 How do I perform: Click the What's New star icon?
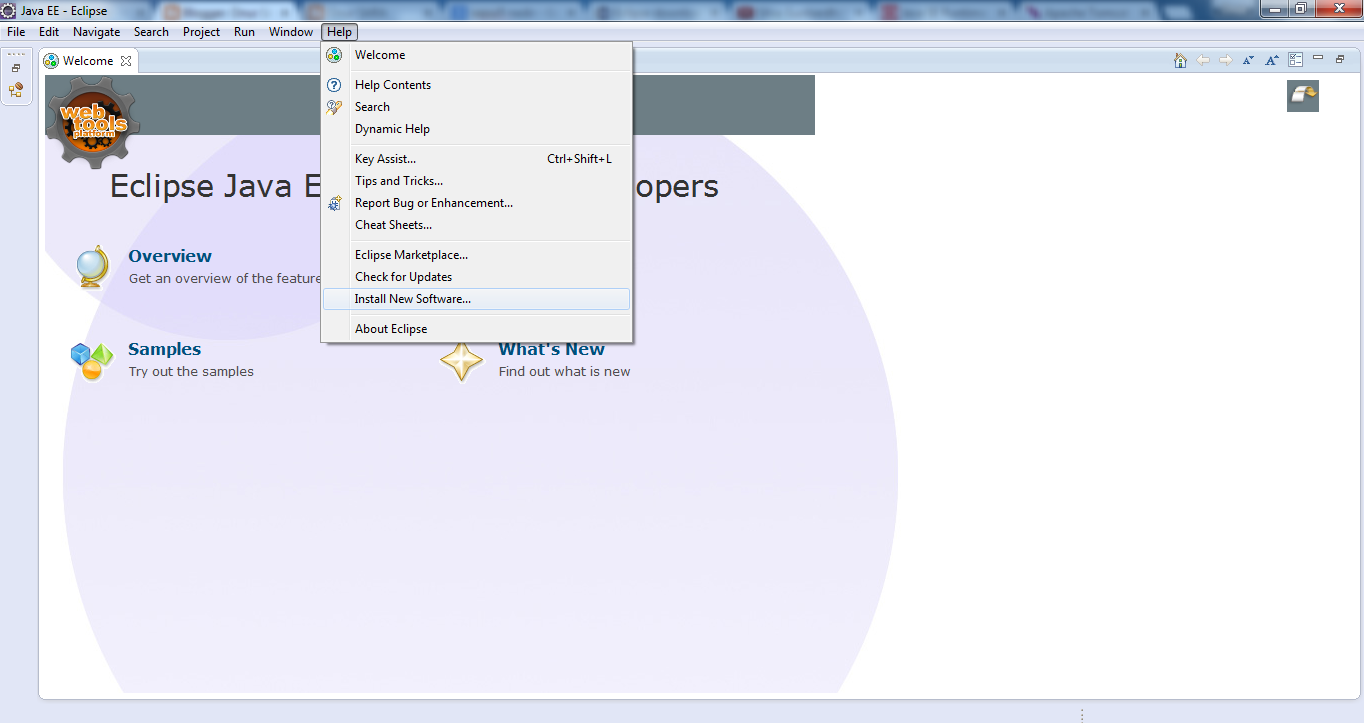tap(462, 361)
